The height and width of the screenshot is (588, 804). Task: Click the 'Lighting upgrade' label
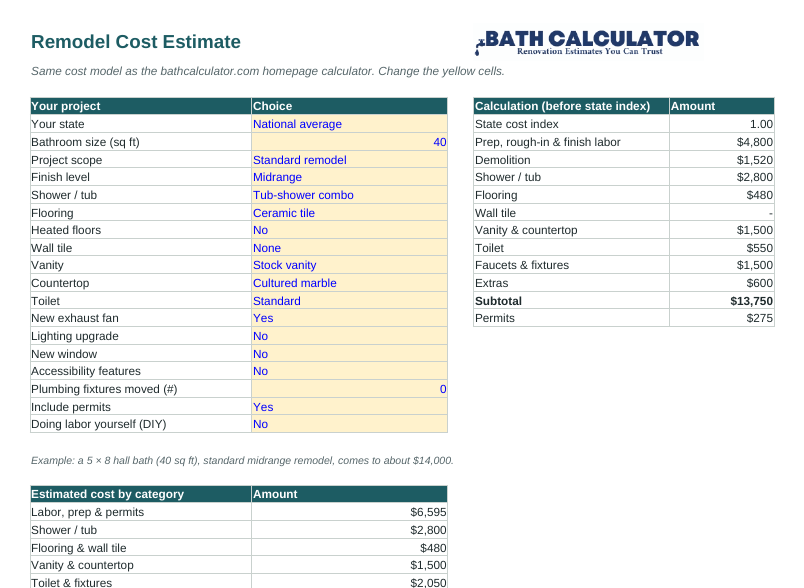pos(75,336)
